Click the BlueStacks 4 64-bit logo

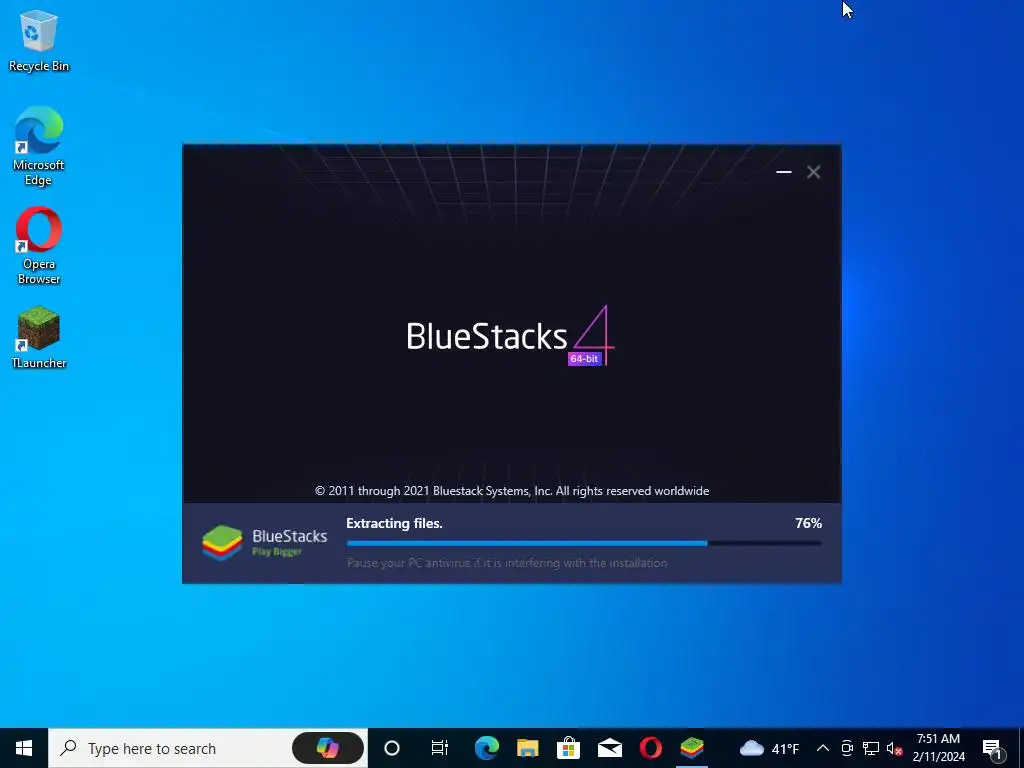coord(511,336)
